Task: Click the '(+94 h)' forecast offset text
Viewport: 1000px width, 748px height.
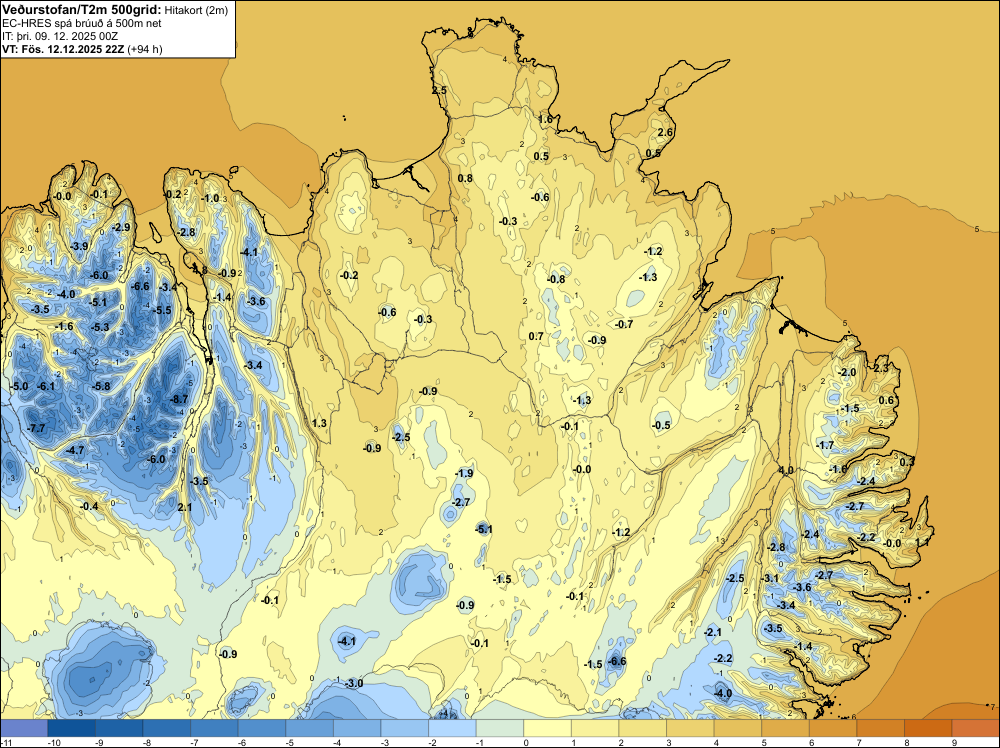Action: (145, 49)
